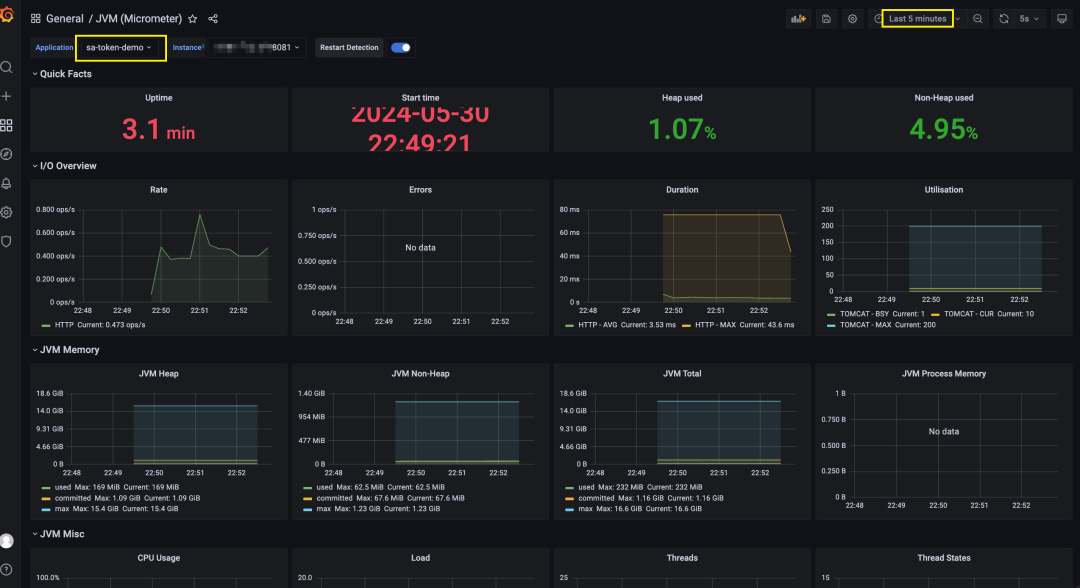Open the General folder breadcrumb link
The image size is (1080, 588).
[x=65, y=19]
